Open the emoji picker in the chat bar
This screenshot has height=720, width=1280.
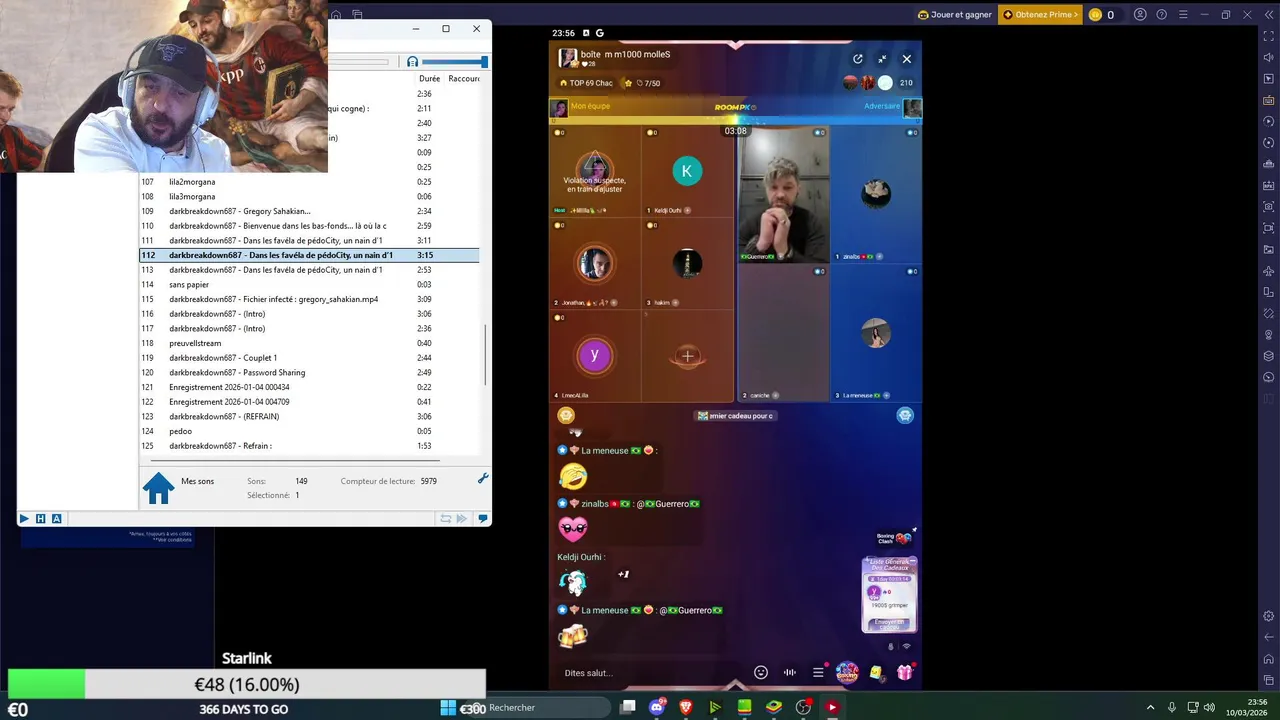[x=761, y=673]
